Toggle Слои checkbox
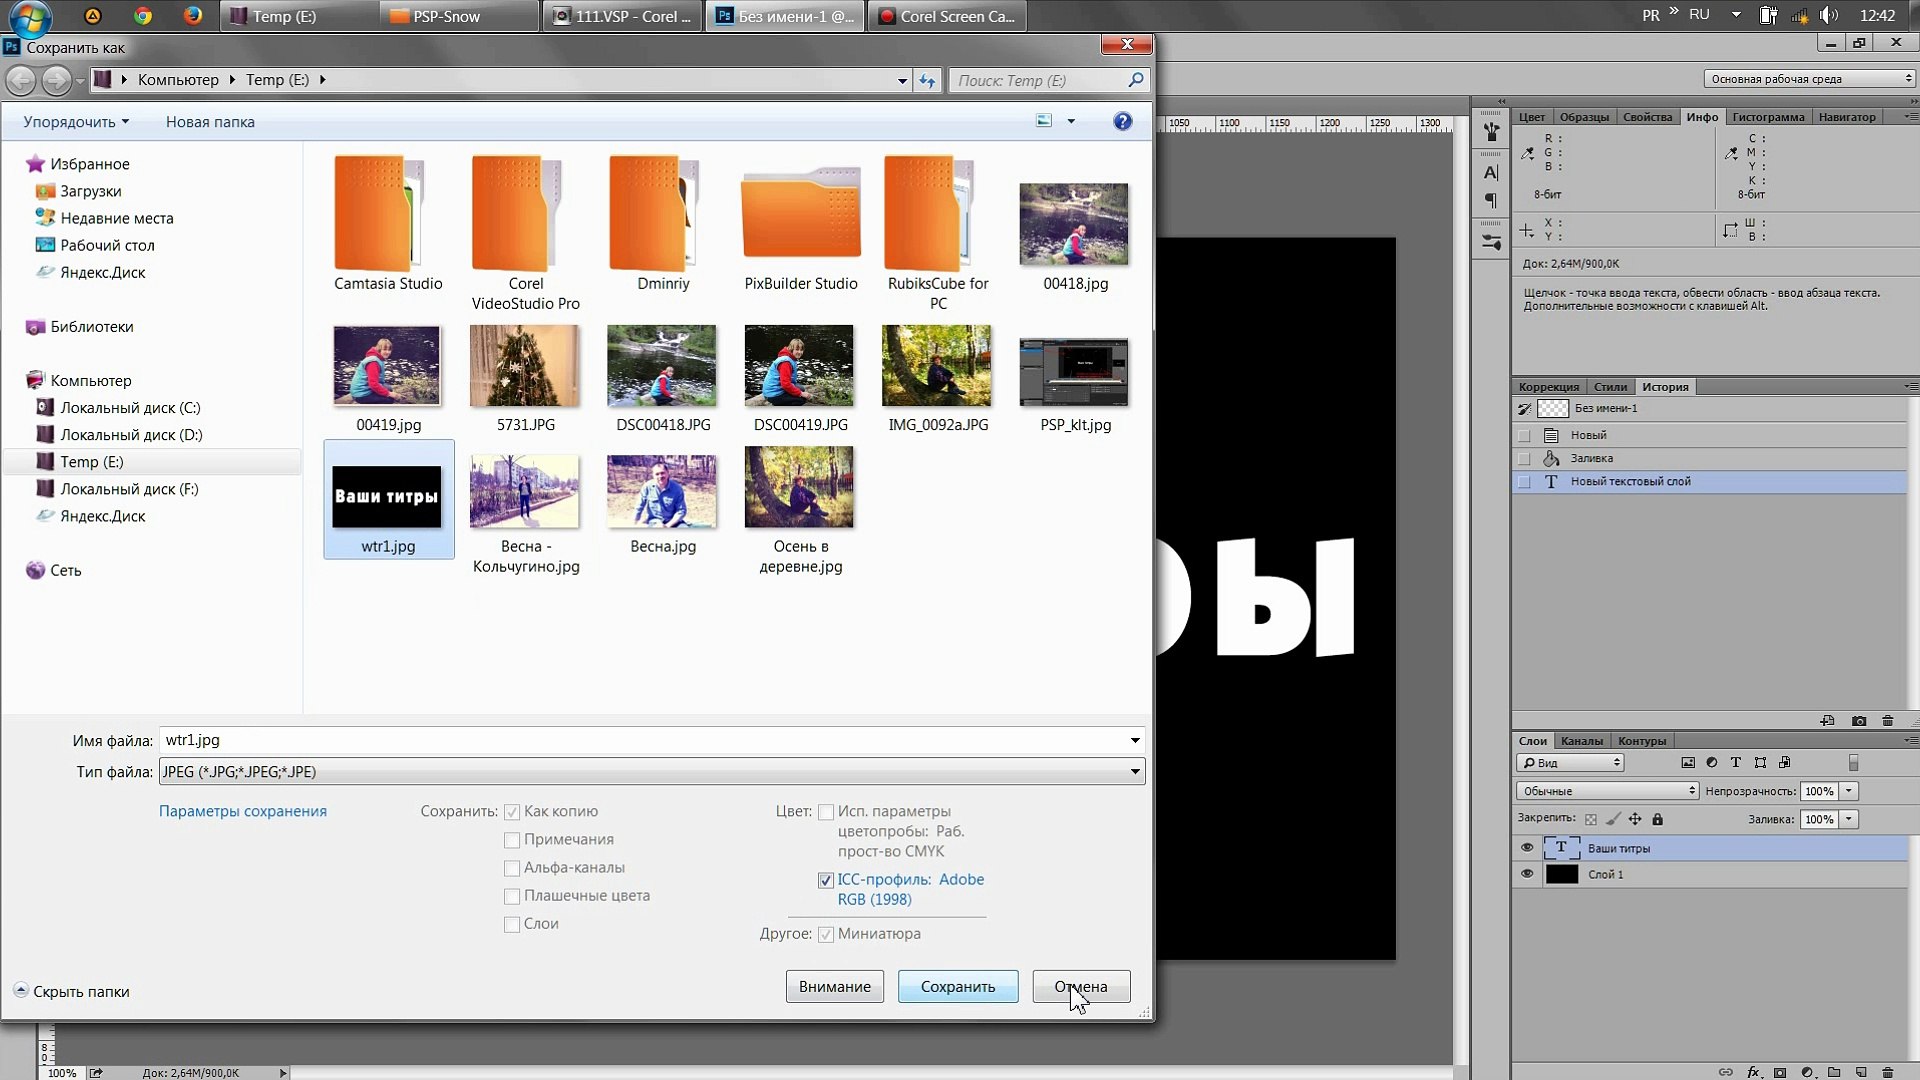The width and height of the screenshot is (1920, 1080). point(512,924)
